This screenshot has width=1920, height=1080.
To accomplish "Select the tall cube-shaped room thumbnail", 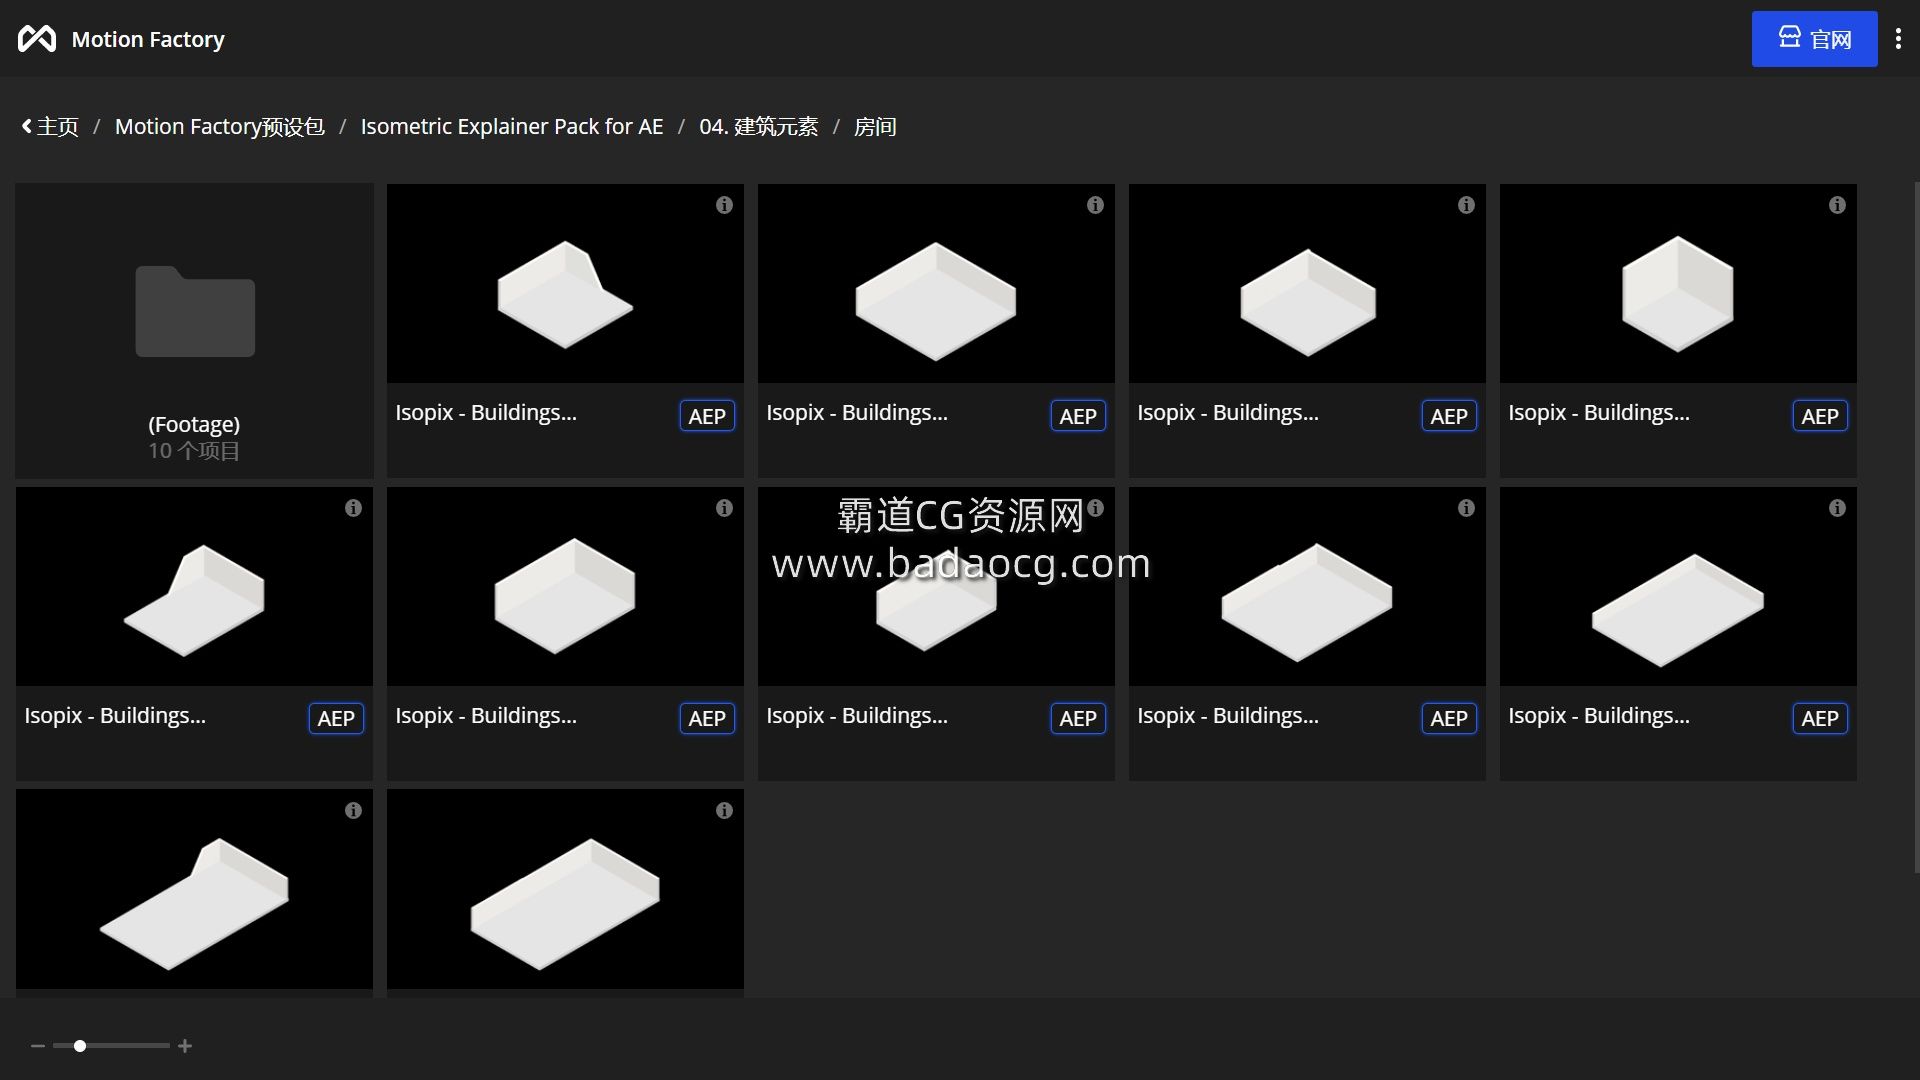I will [1678, 283].
